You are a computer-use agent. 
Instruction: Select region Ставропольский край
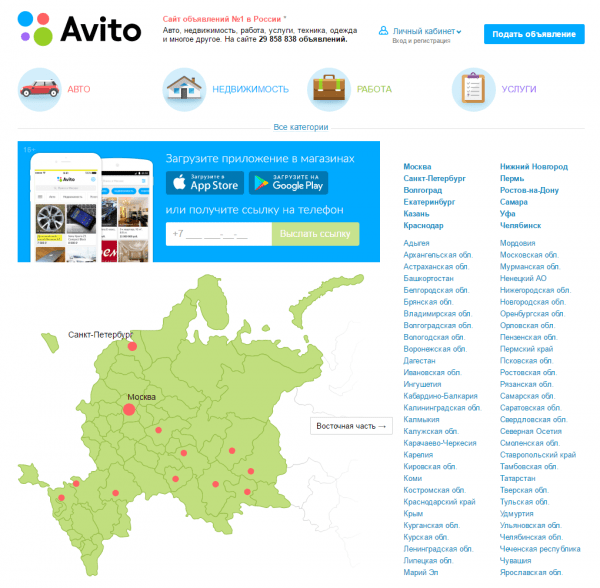538,455
